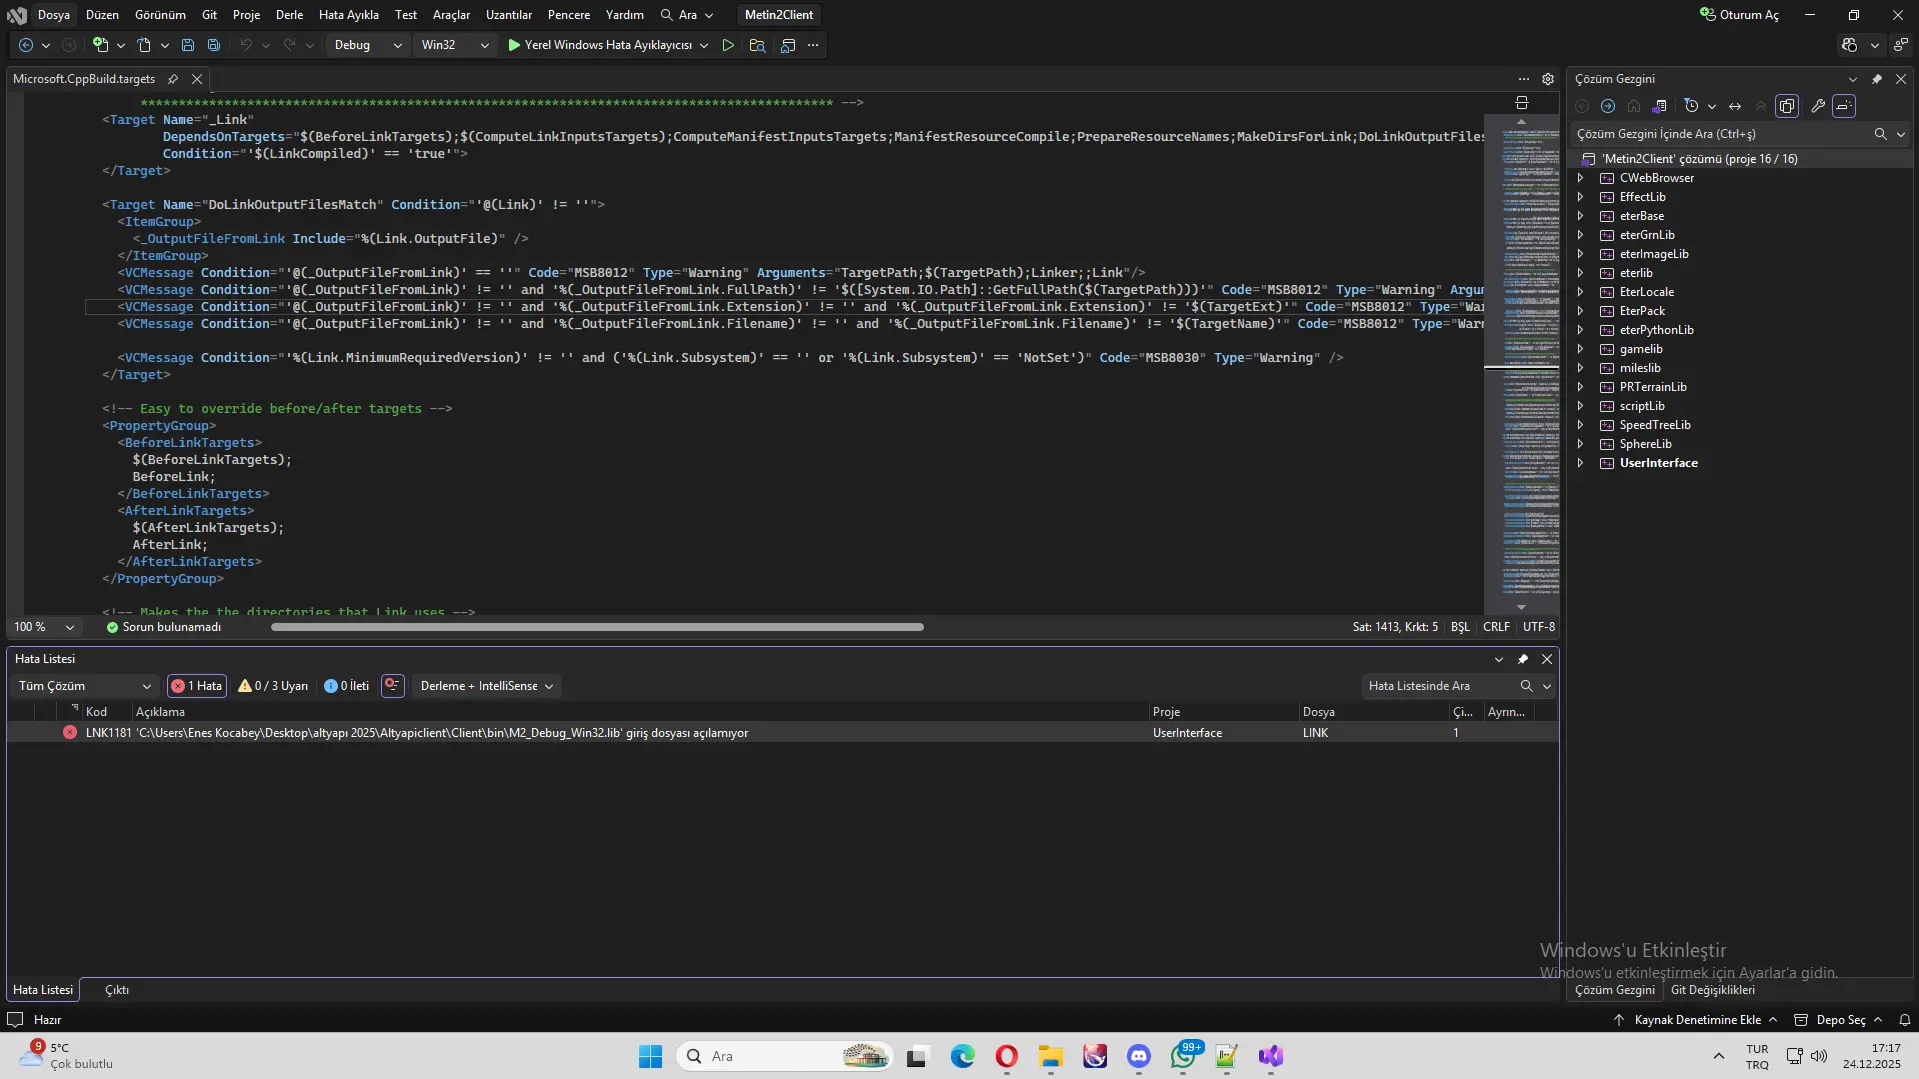Open the editor settings gear icon
Viewport: 1919px width, 1079px height.
pos(1548,79)
